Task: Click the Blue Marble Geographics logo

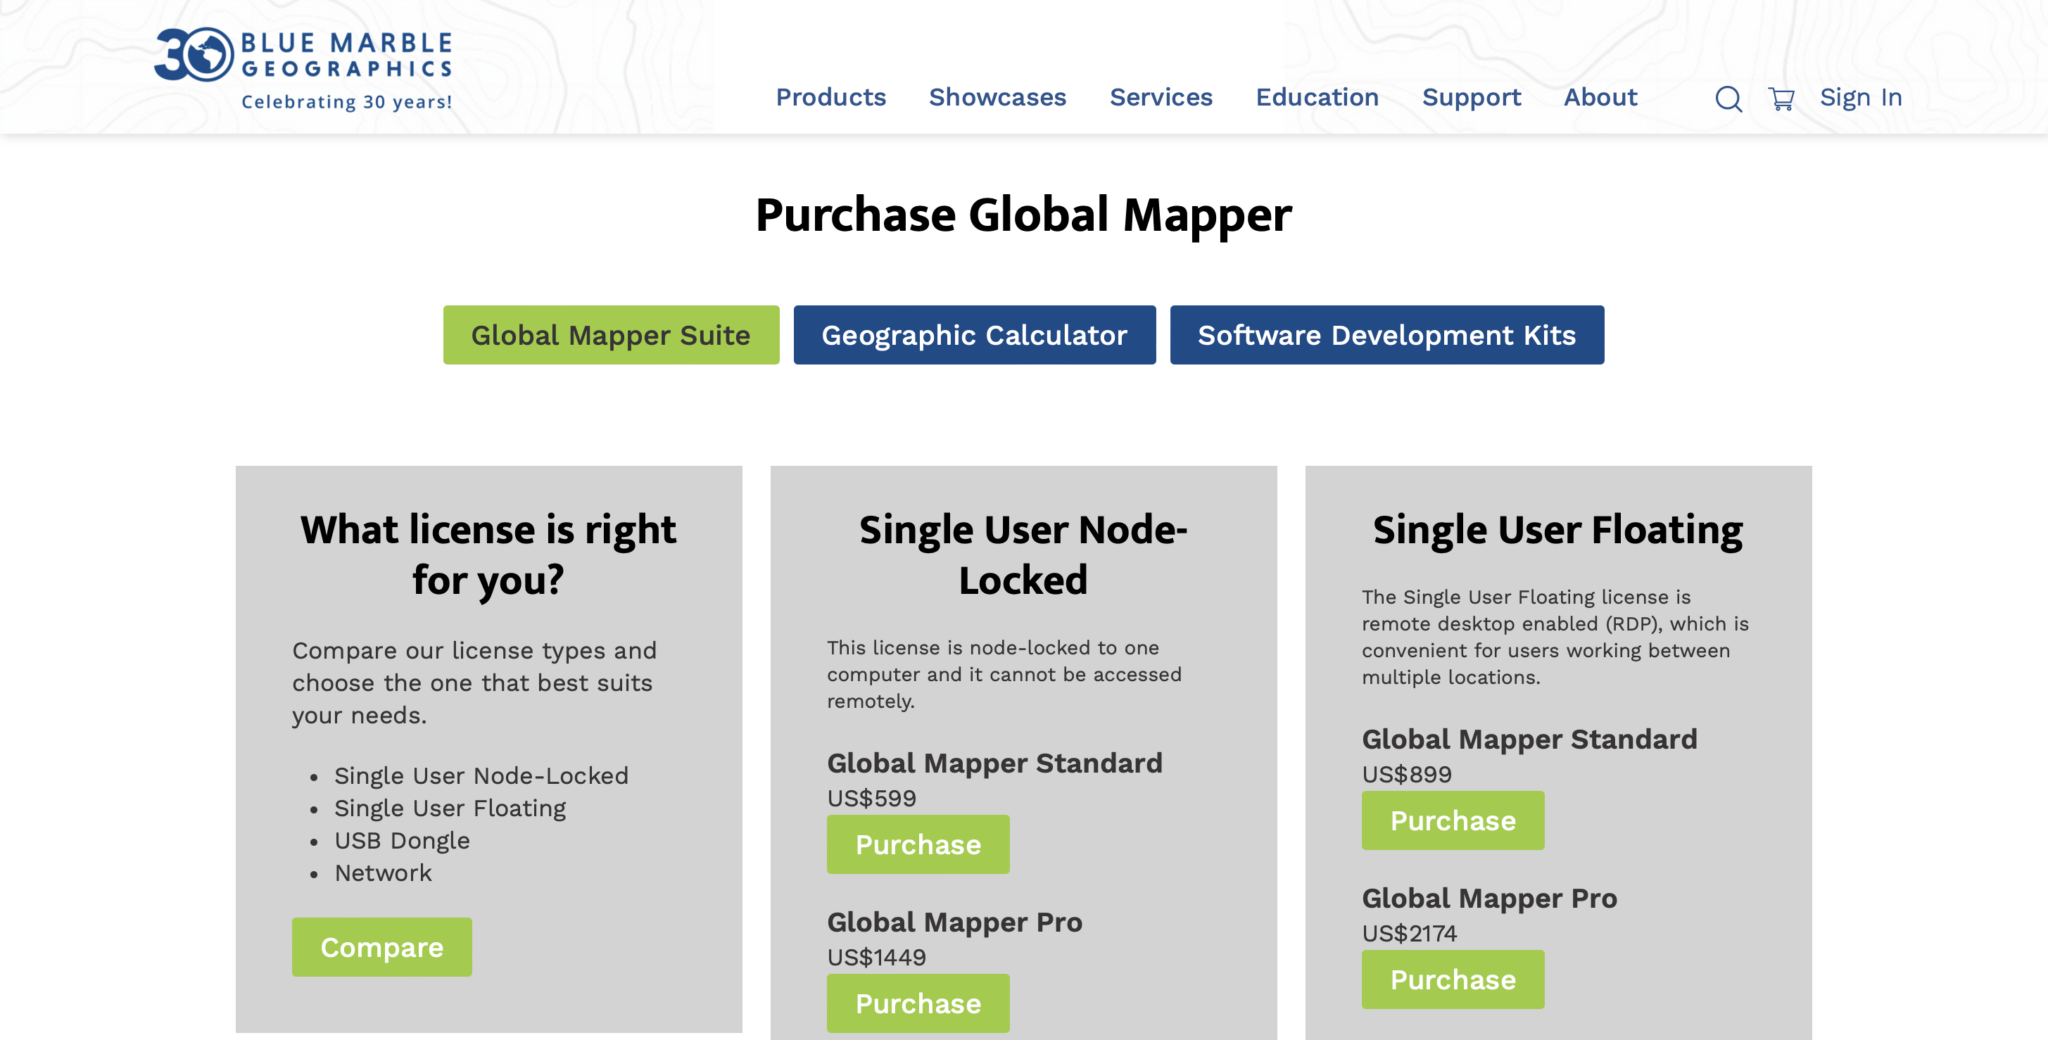Action: click(x=302, y=63)
